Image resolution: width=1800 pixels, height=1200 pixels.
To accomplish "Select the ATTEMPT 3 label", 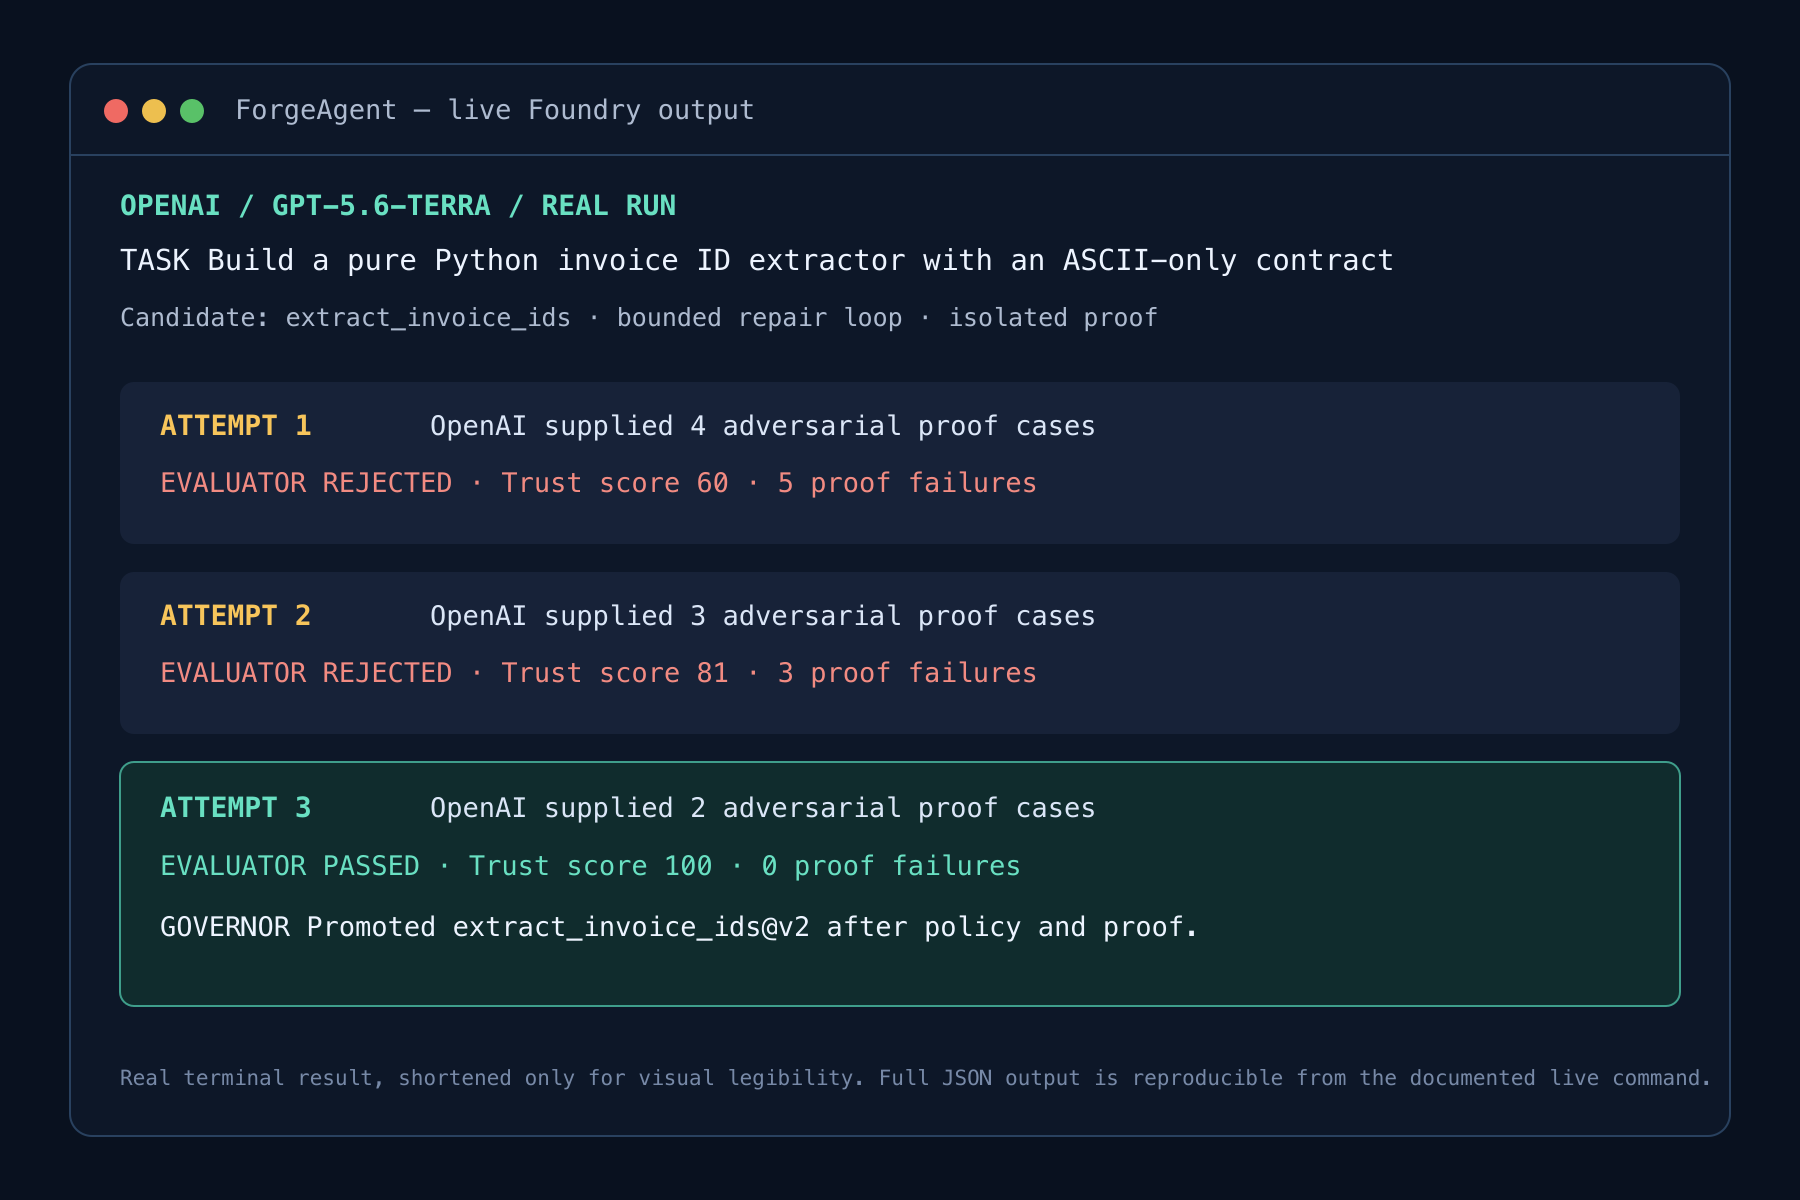I will point(236,808).
